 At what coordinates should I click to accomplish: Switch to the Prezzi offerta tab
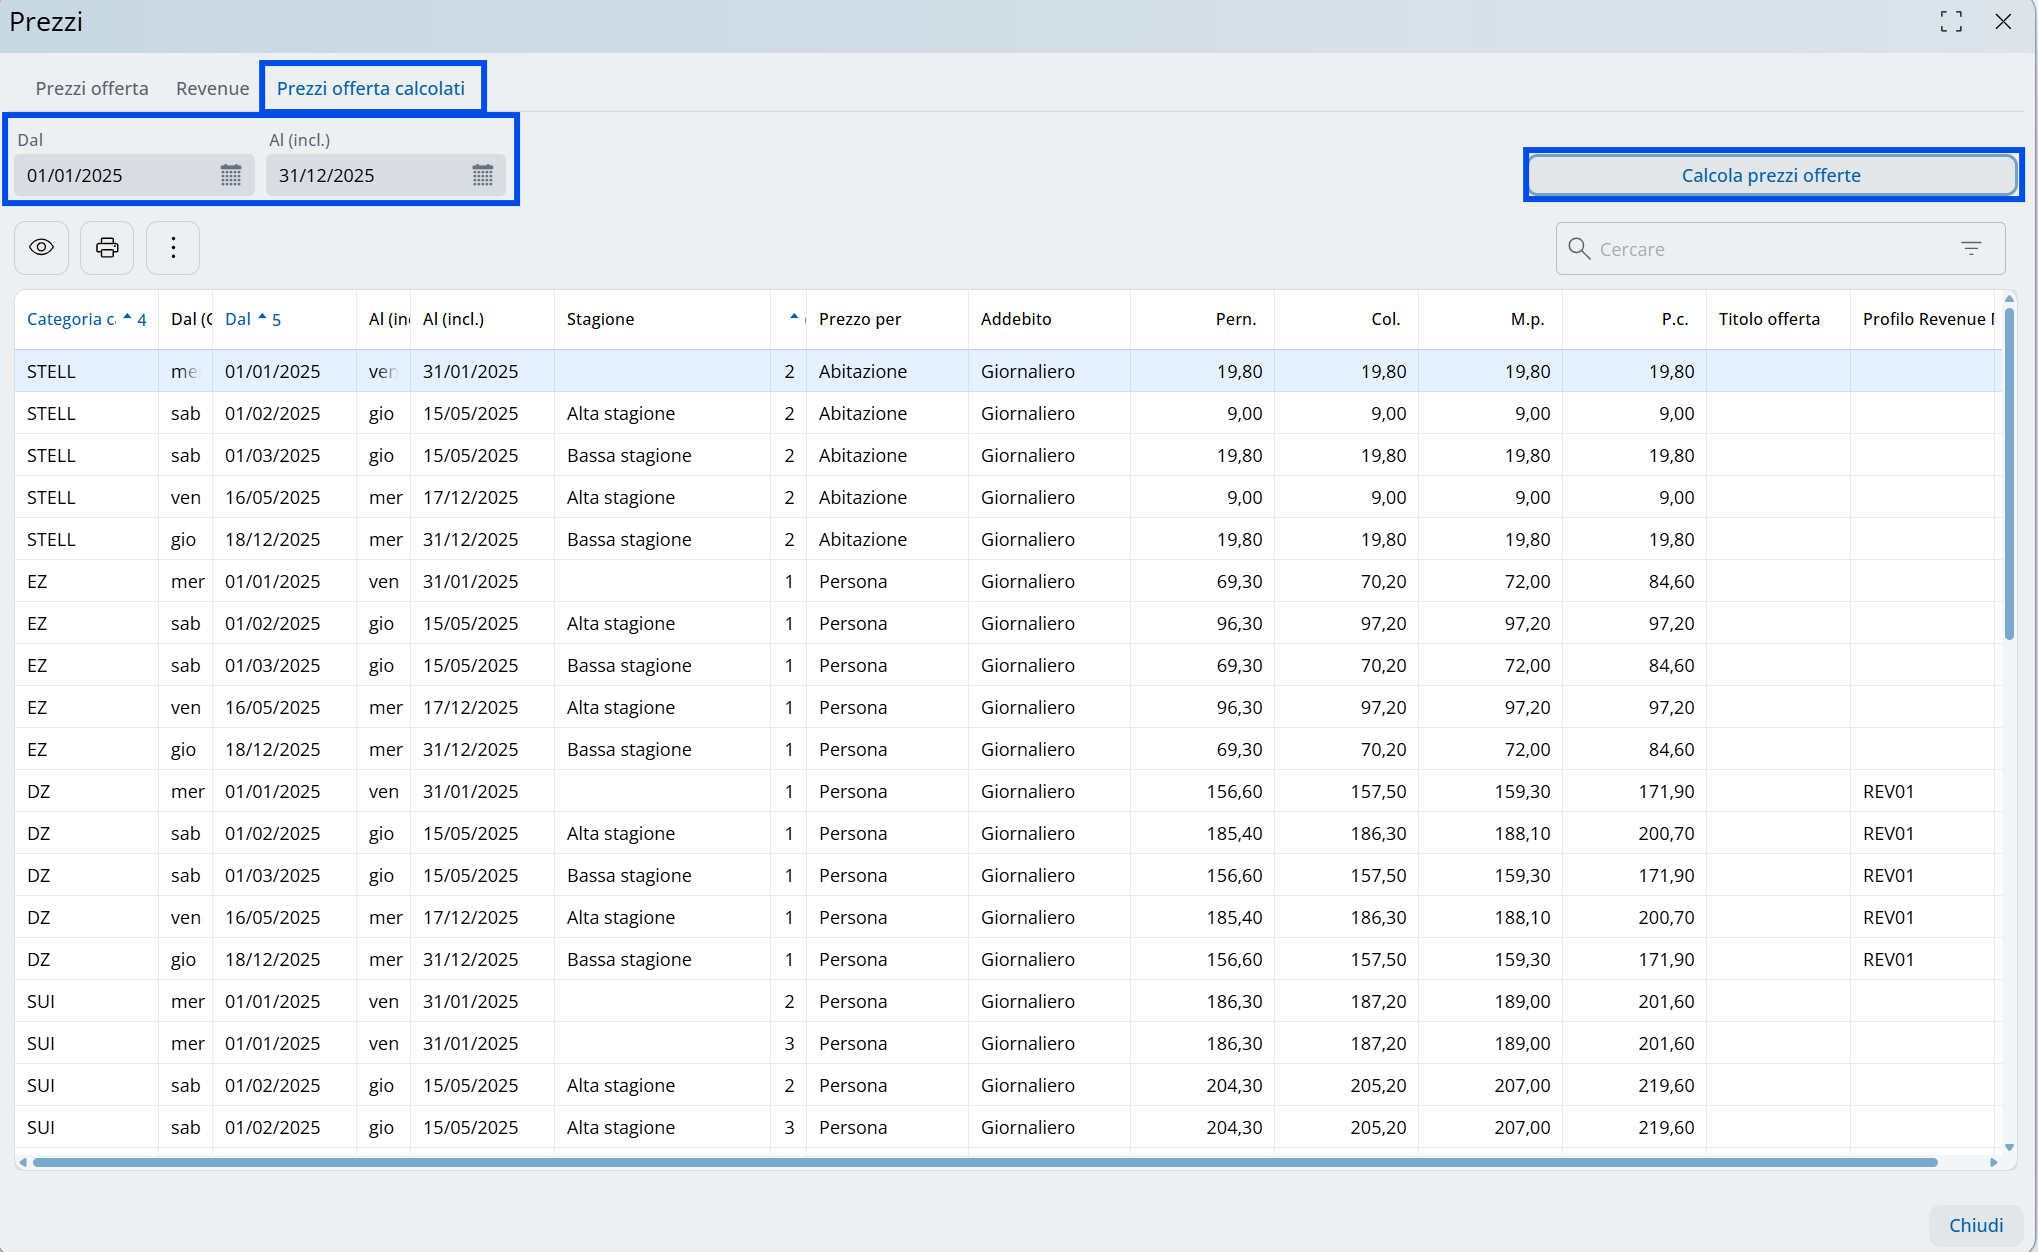click(92, 88)
